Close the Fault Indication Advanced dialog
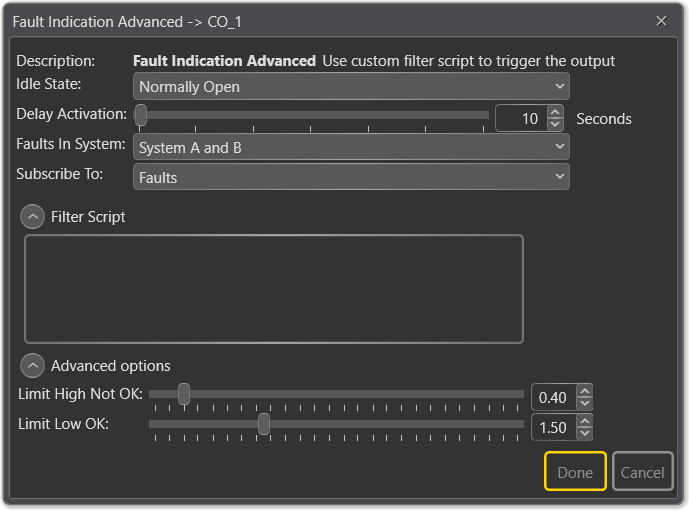 pos(661,21)
